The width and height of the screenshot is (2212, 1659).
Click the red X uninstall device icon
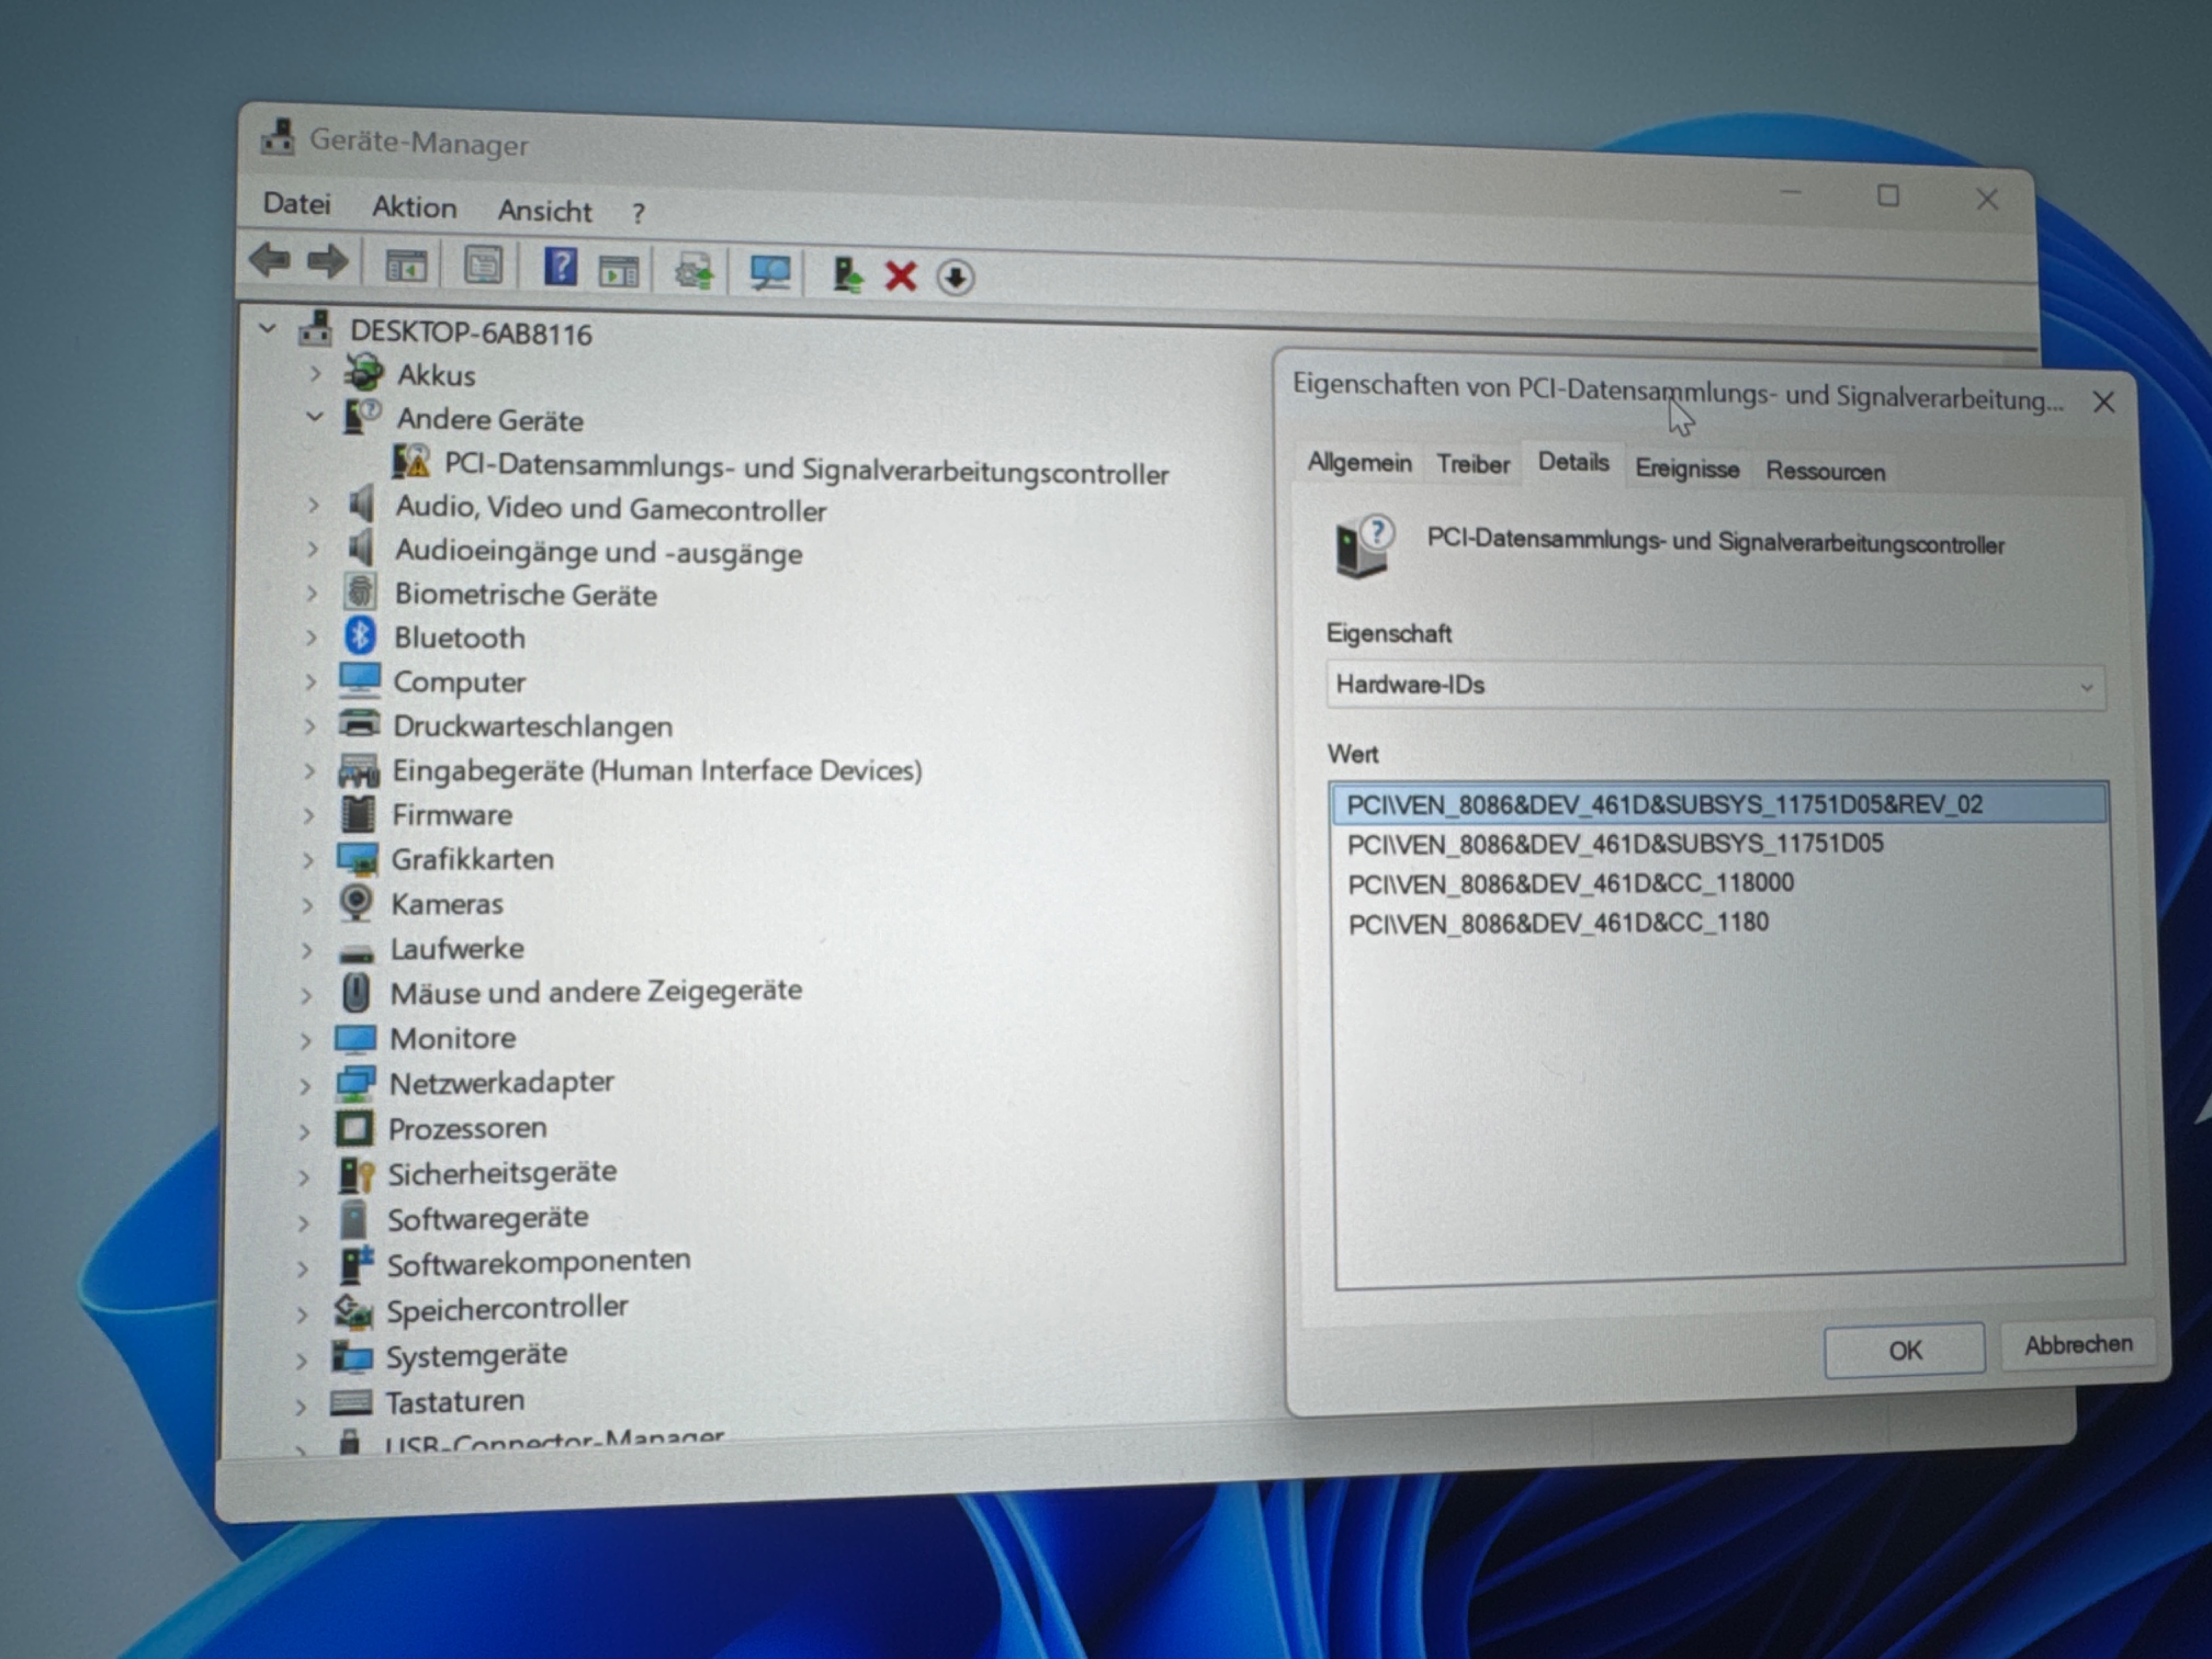[x=901, y=276]
